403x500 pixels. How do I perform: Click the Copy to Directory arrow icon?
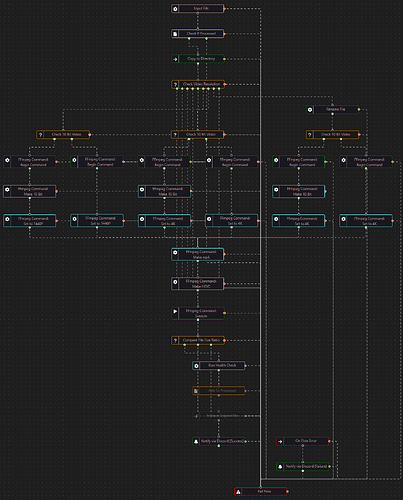pos(175,59)
